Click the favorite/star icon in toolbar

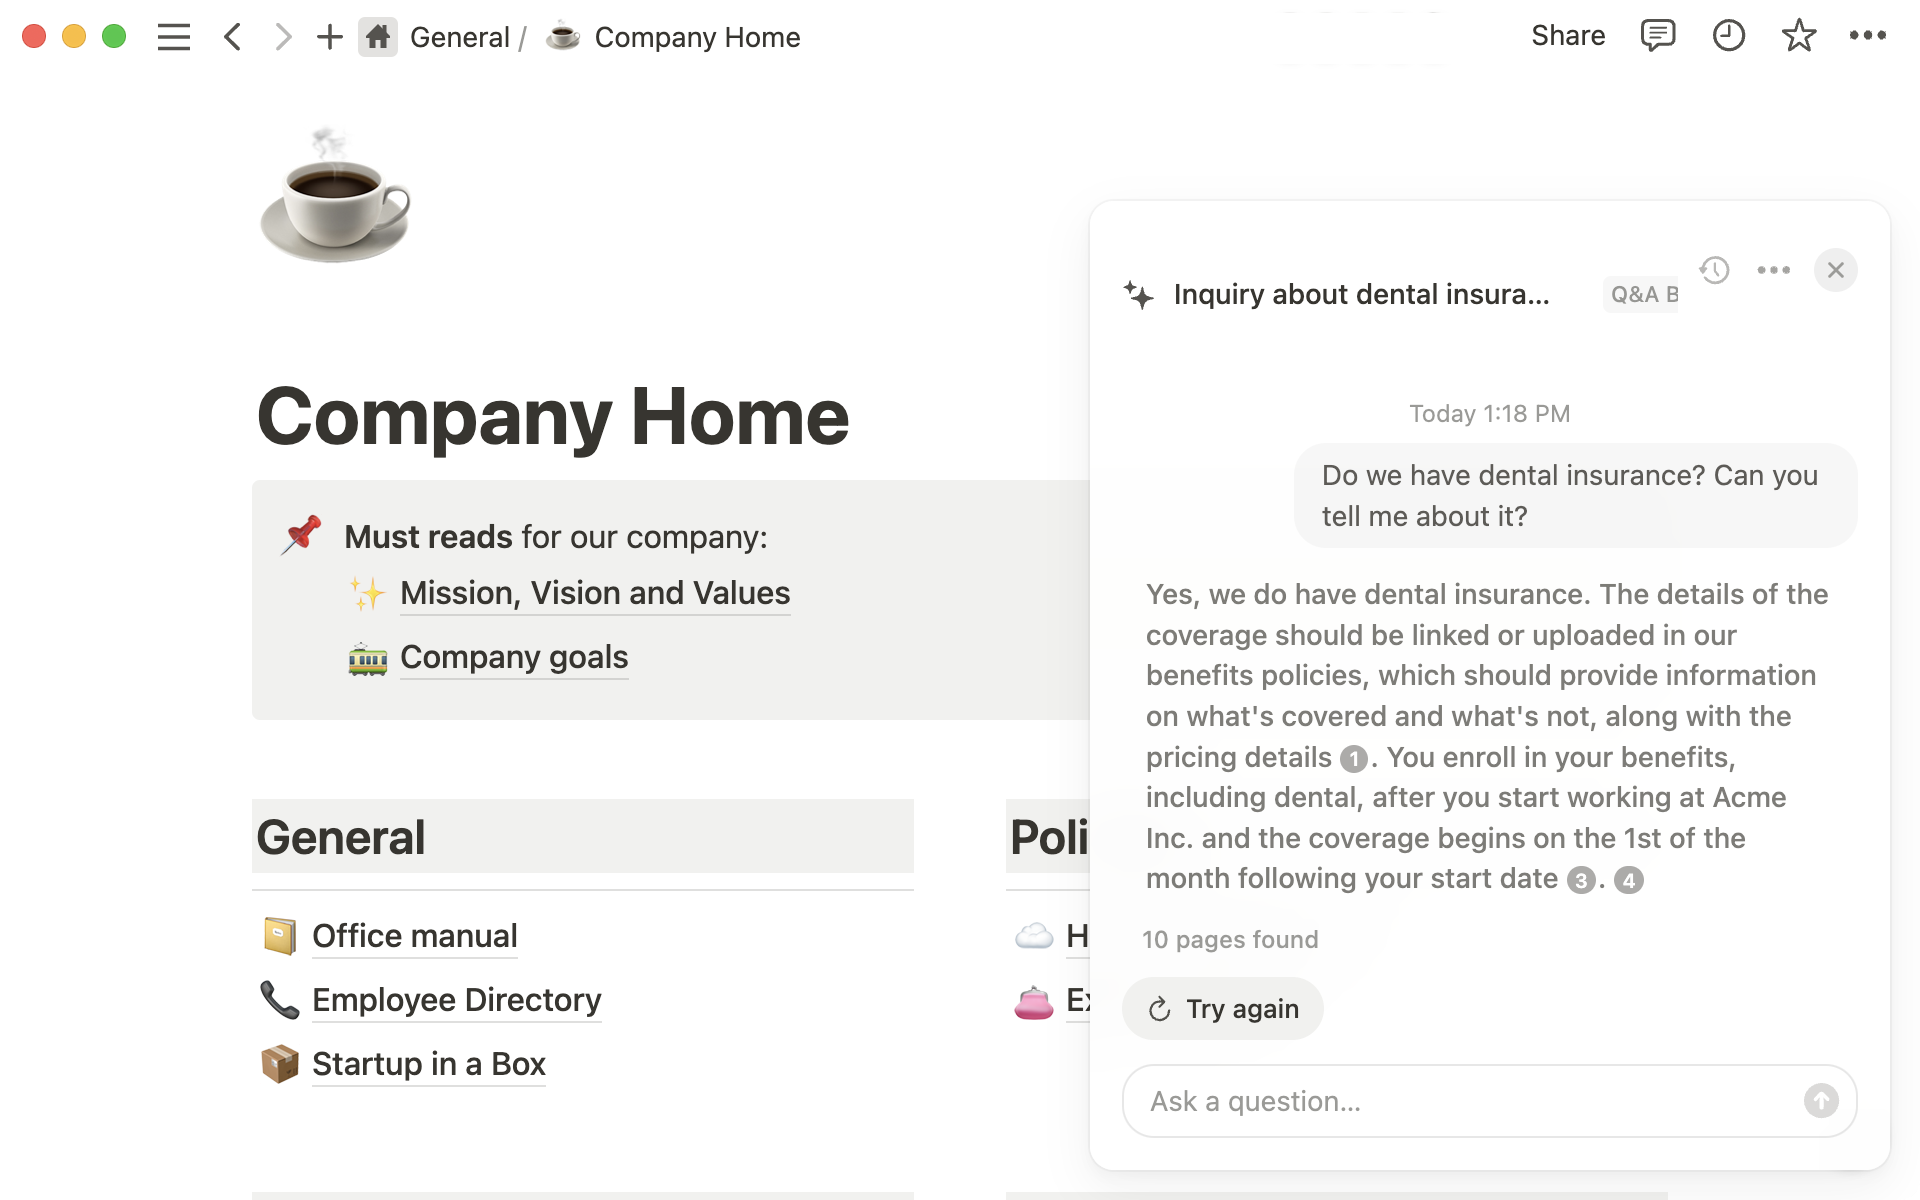tap(1798, 37)
